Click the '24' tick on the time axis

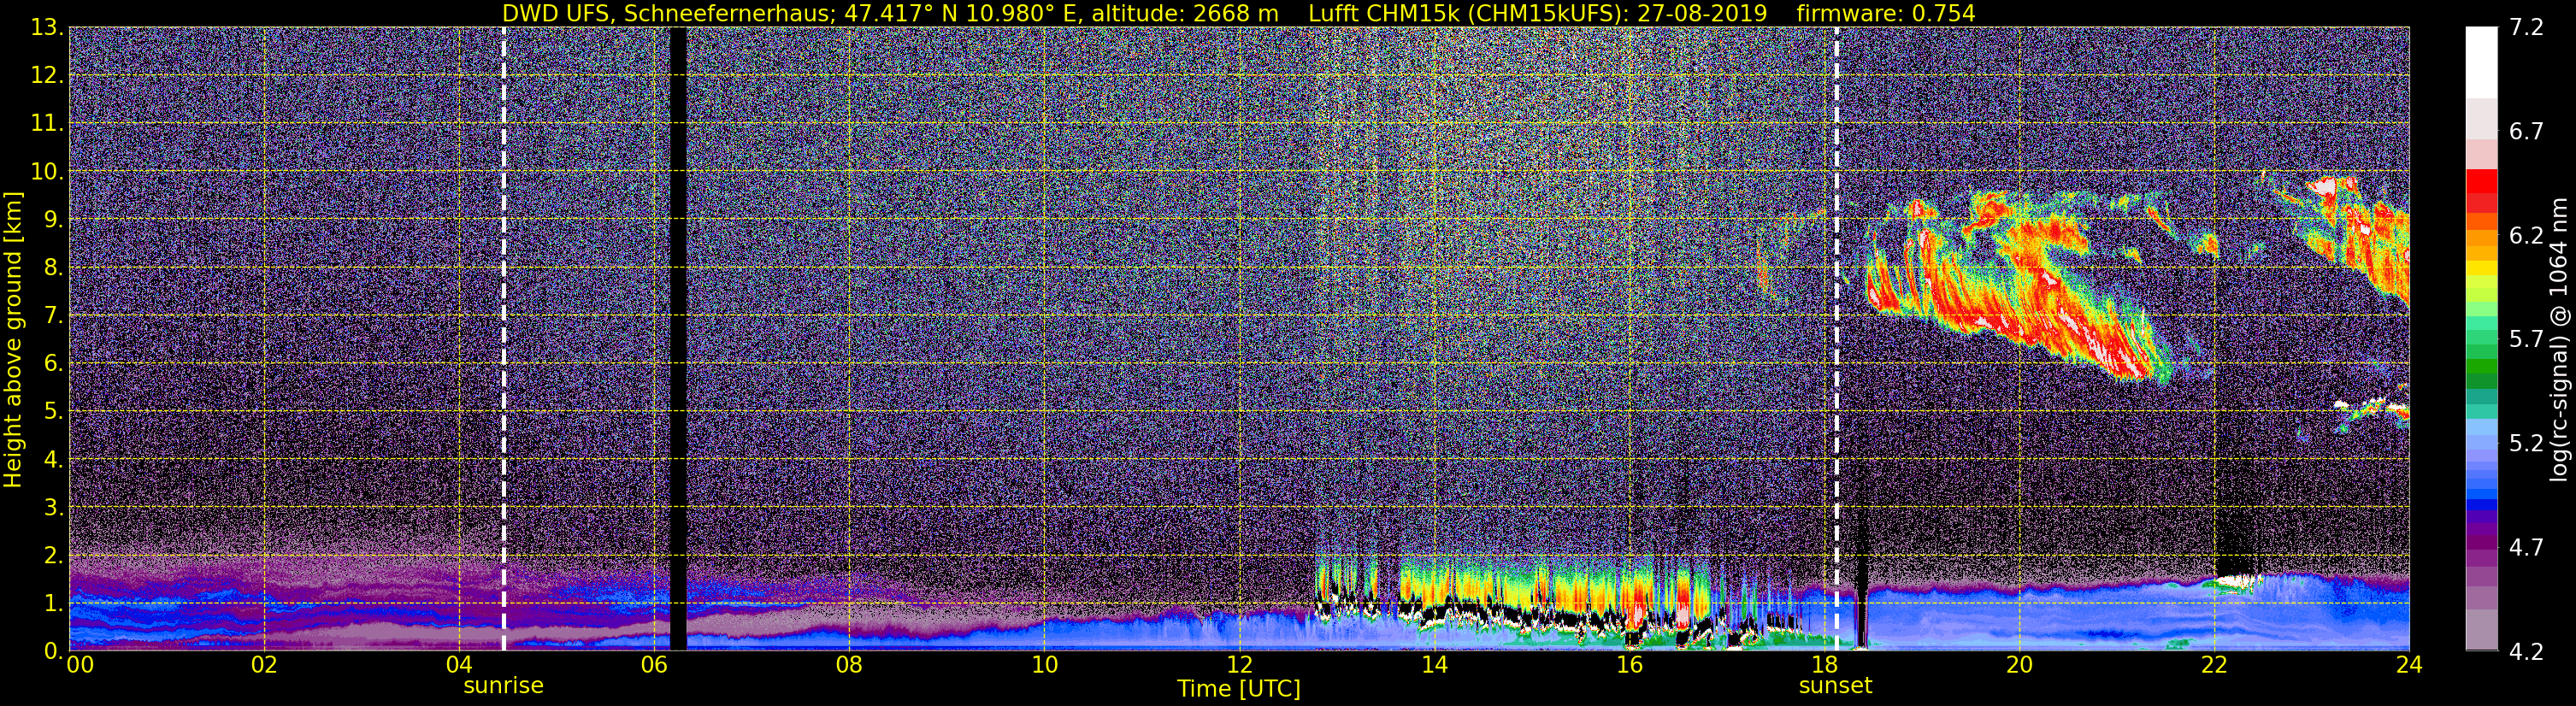(2409, 665)
